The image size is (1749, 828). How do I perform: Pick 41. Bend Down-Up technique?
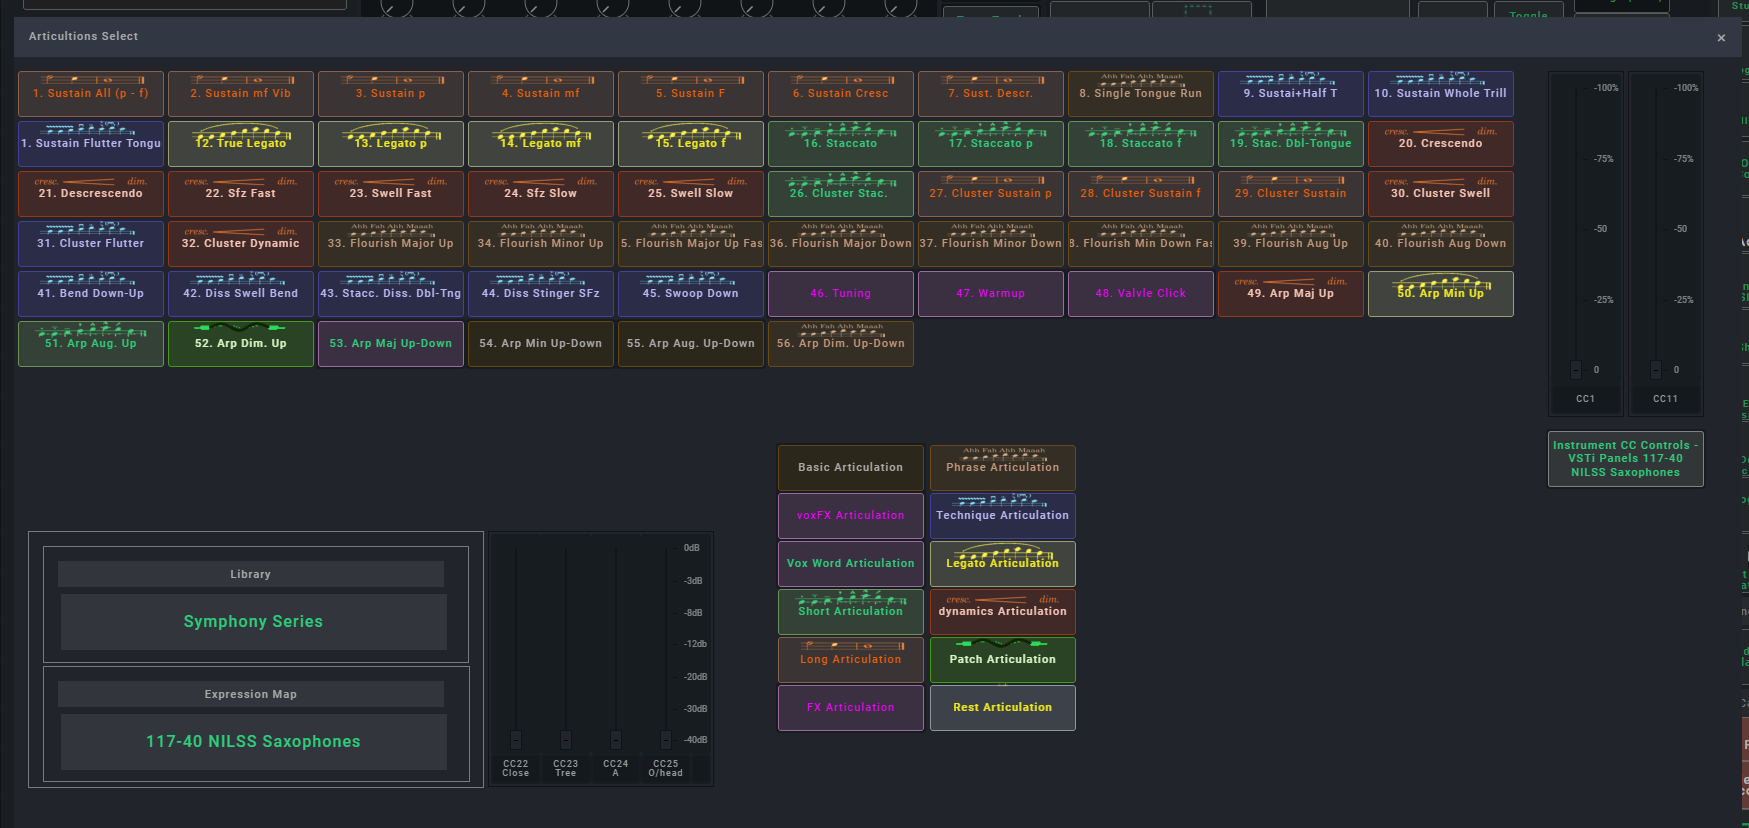(x=91, y=294)
